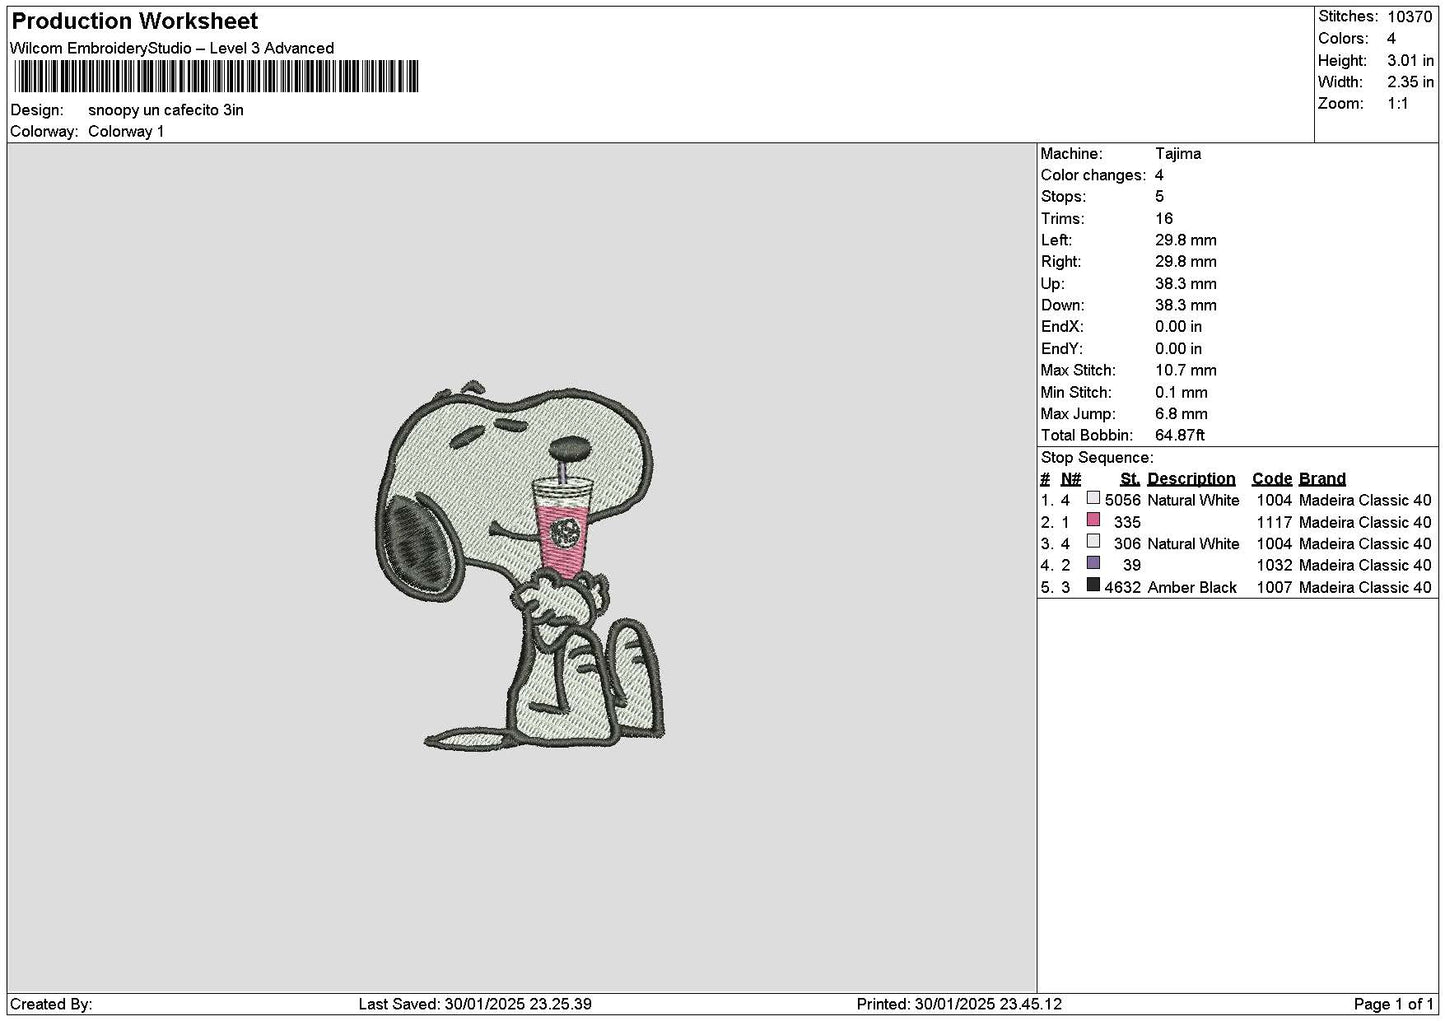Select total bobbin value '64.87ft'

pos(1180,436)
